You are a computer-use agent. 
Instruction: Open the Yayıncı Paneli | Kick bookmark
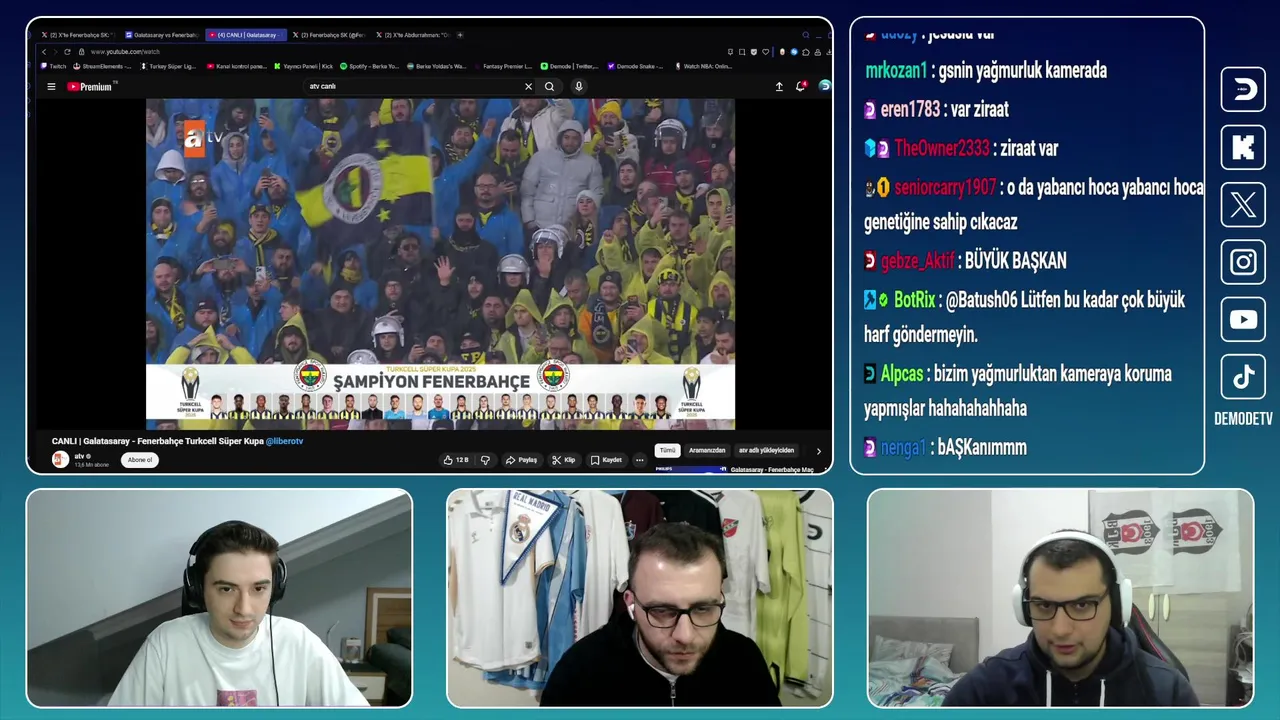[x=303, y=66]
